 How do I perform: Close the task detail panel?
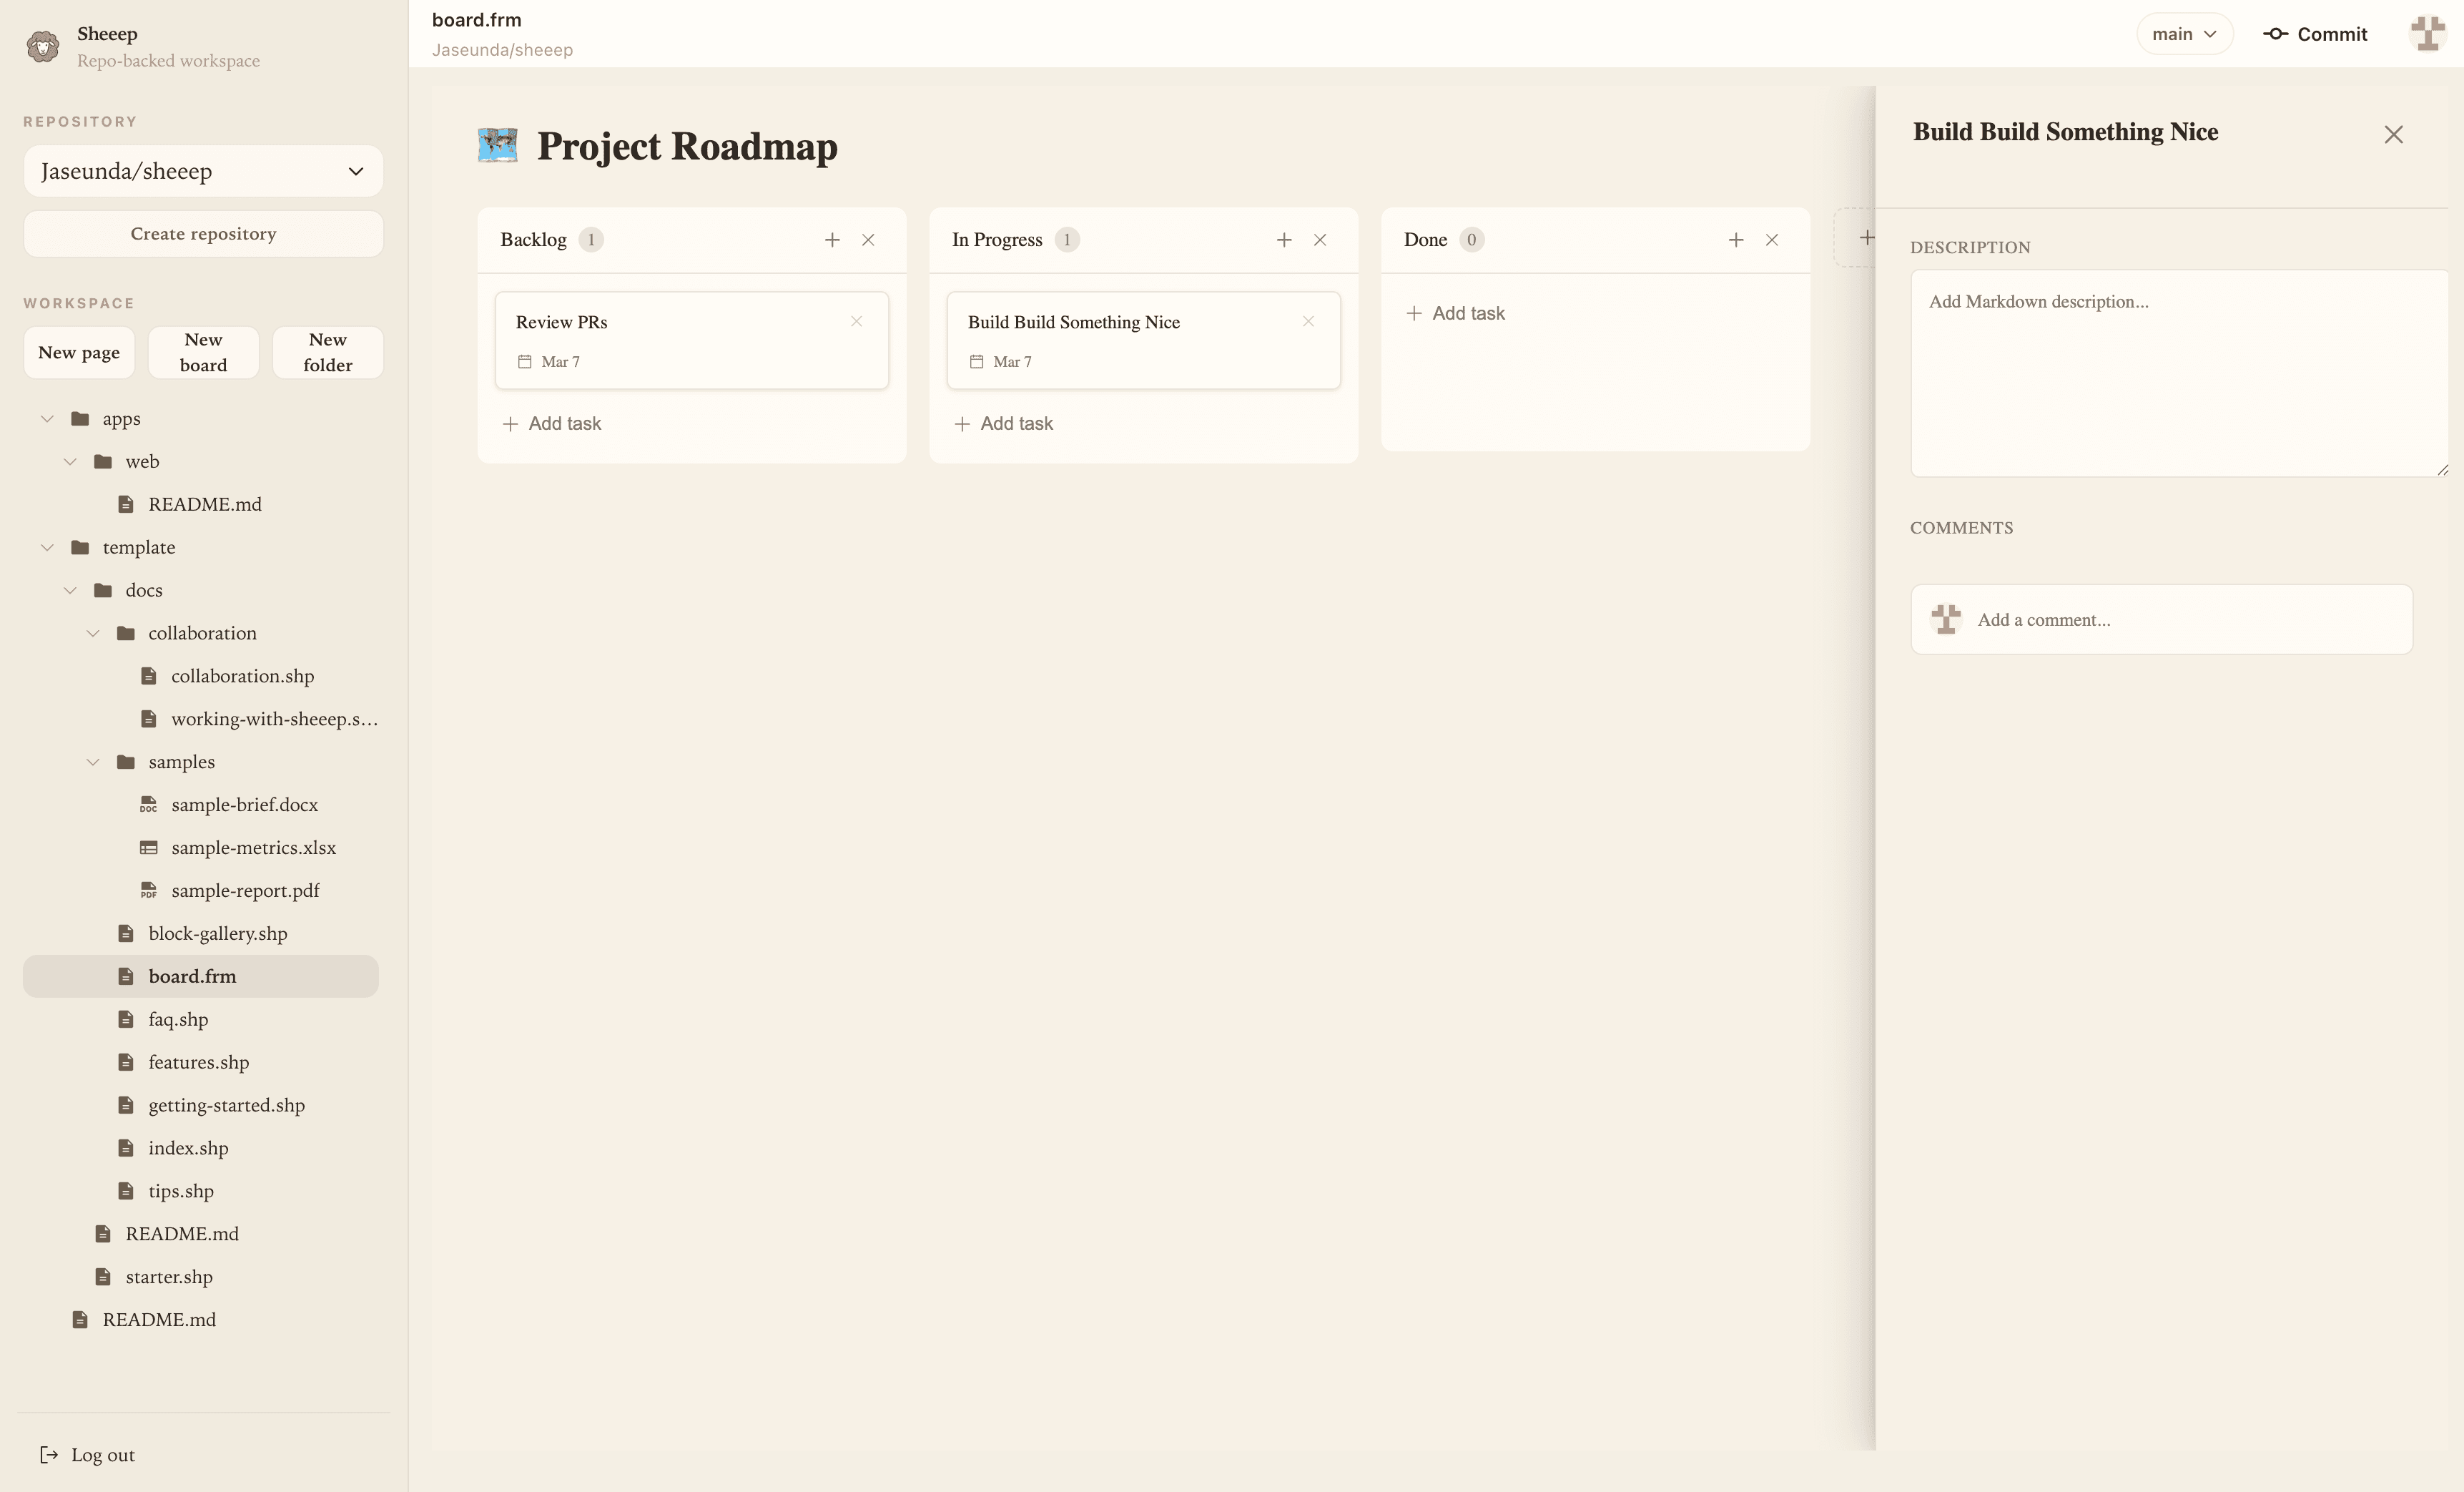(2394, 133)
